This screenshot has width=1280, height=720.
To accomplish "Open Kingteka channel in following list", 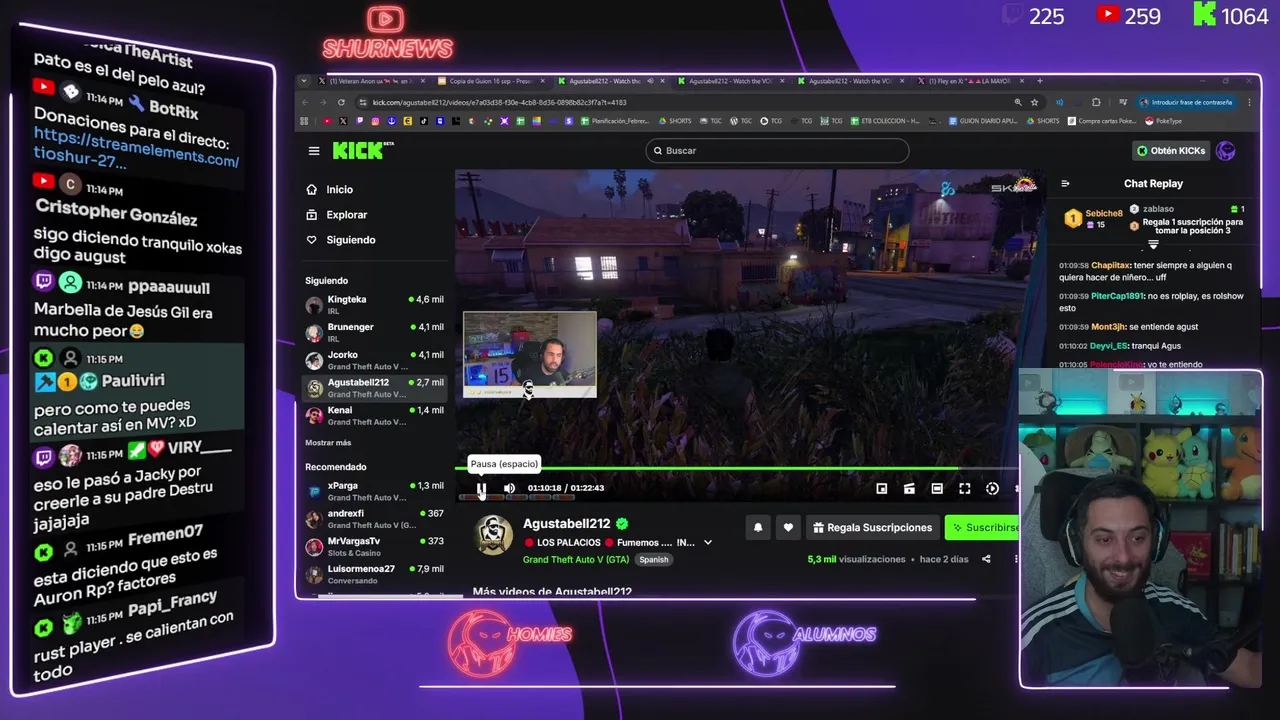I will [x=374, y=305].
